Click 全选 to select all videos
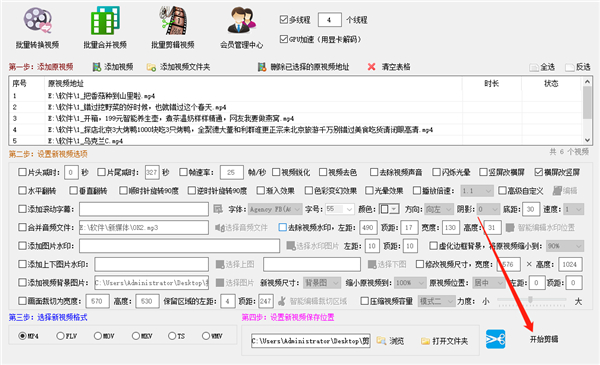The width and height of the screenshot is (600, 365). click(x=542, y=67)
